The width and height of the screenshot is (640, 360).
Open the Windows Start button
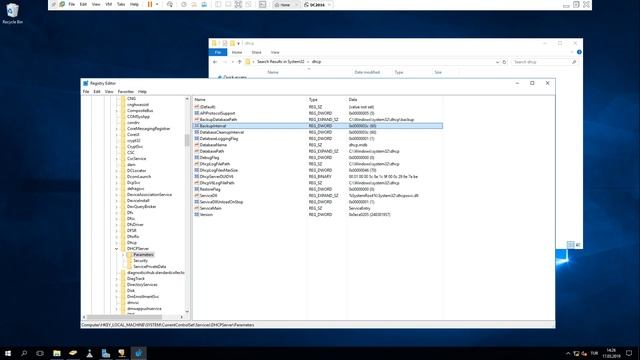pyautogui.click(x=8, y=353)
